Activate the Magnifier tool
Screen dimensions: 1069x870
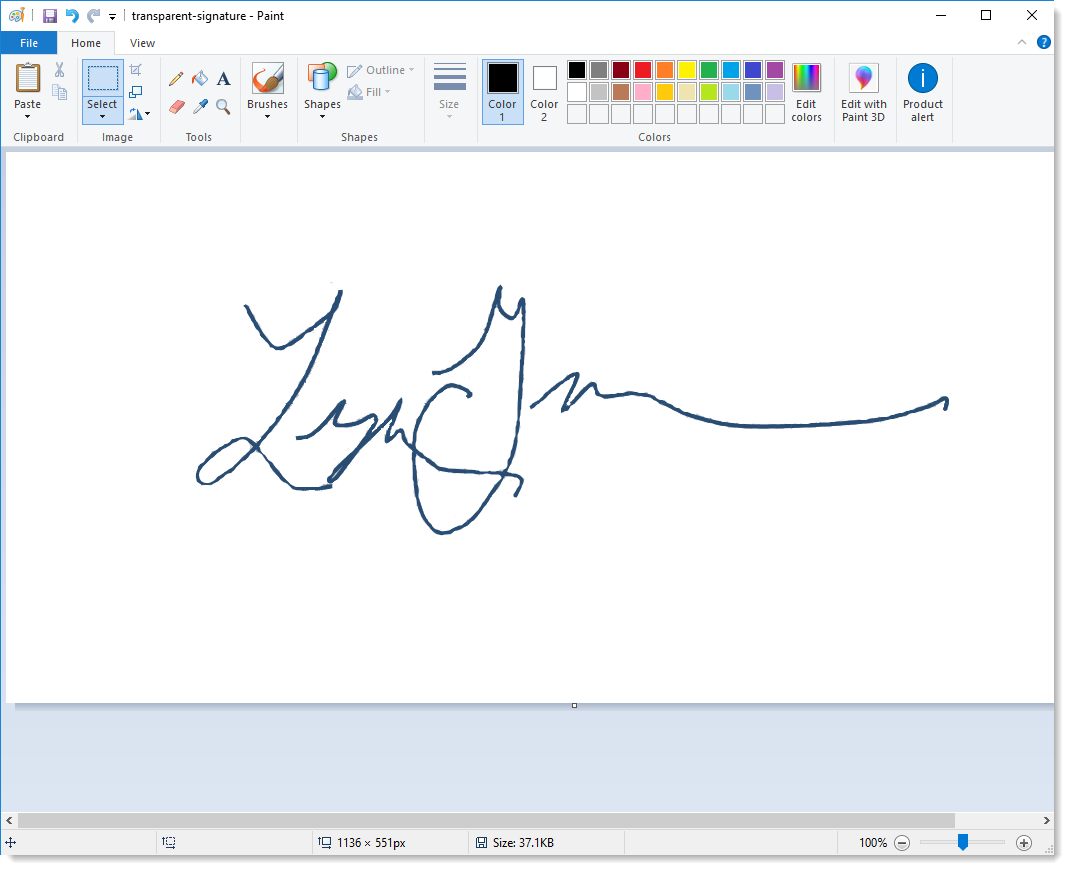pos(223,106)
